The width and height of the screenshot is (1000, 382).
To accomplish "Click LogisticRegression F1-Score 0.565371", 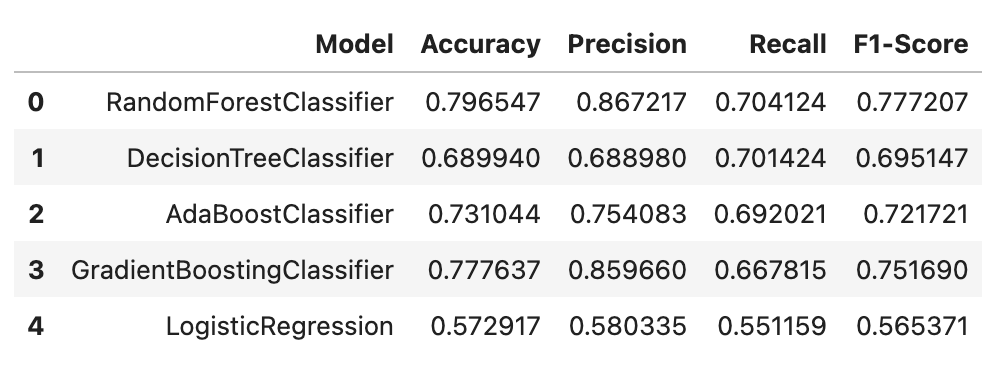I will [912, 327].
